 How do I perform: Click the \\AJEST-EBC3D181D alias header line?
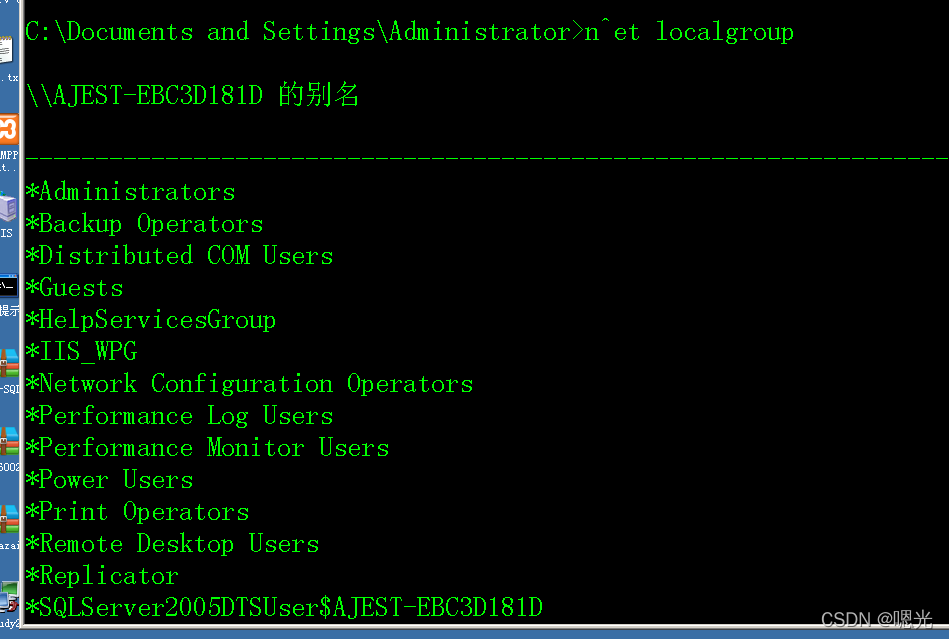[x=192, y=95]
